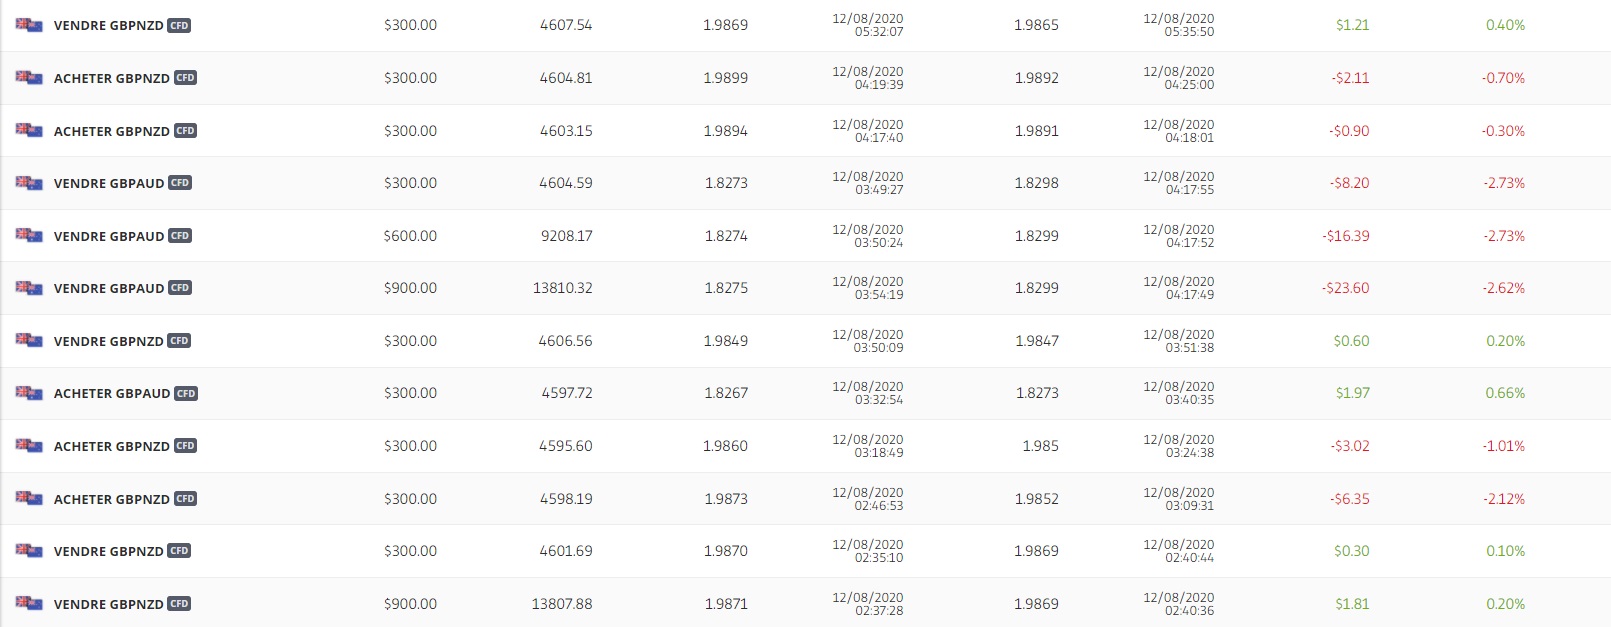
Task: Click CFD badge on the $0.60 profit row
Action: (179, 341)
